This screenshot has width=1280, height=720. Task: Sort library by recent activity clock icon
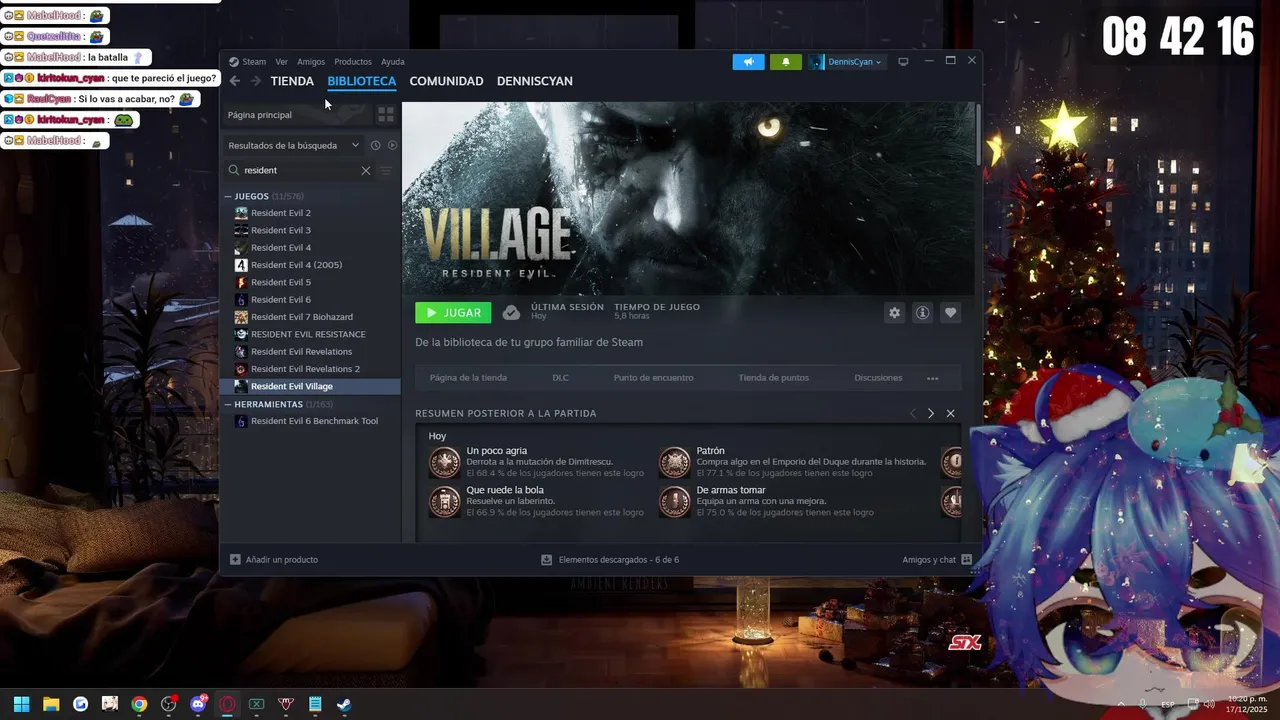coord(375,145)
